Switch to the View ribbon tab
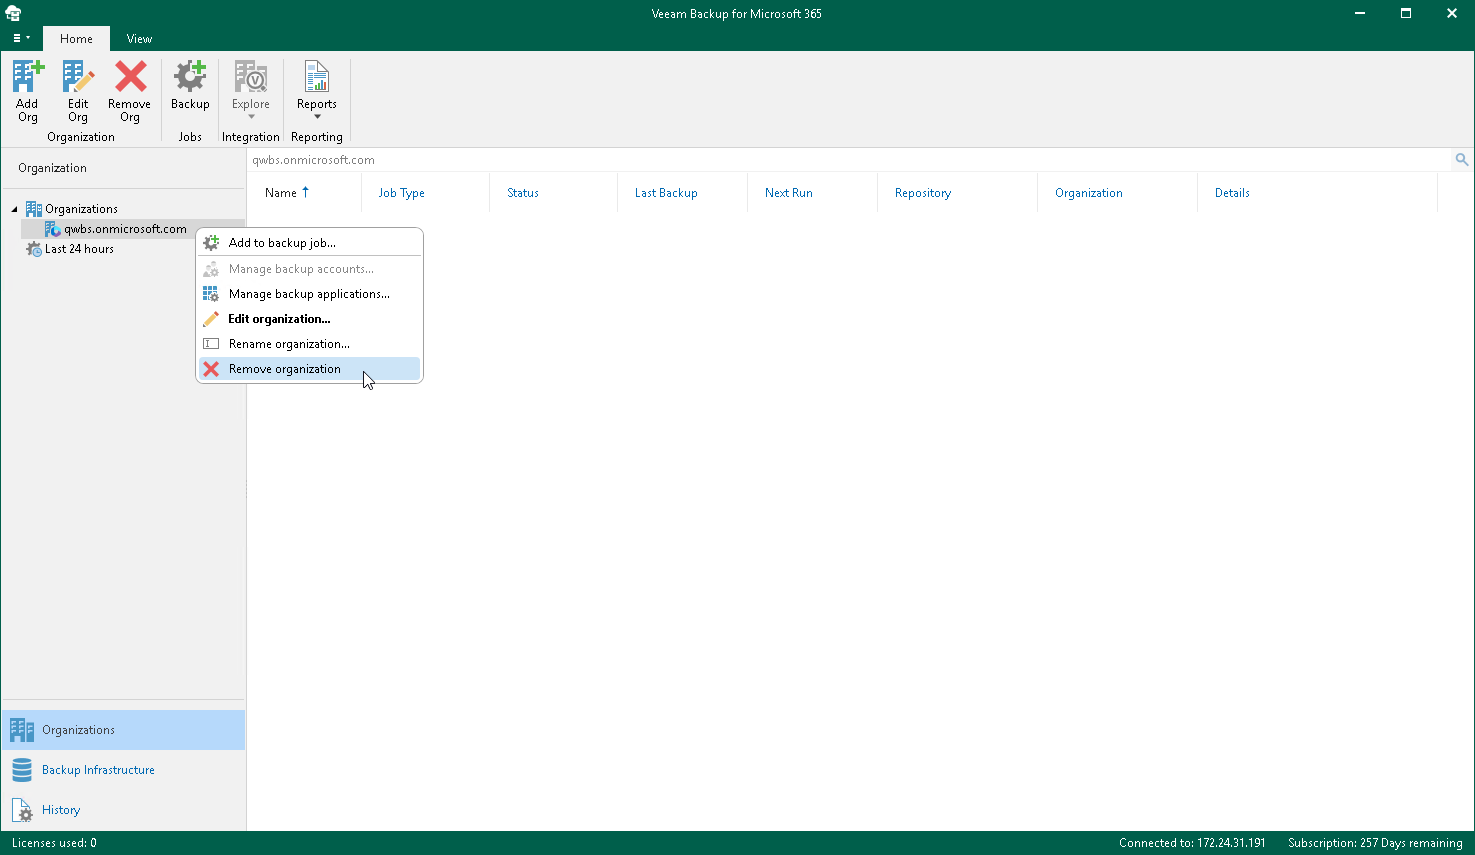Image resolution: width=1475 pixels, height=855 pixels. pyautogui.click(x=139, y=39)
